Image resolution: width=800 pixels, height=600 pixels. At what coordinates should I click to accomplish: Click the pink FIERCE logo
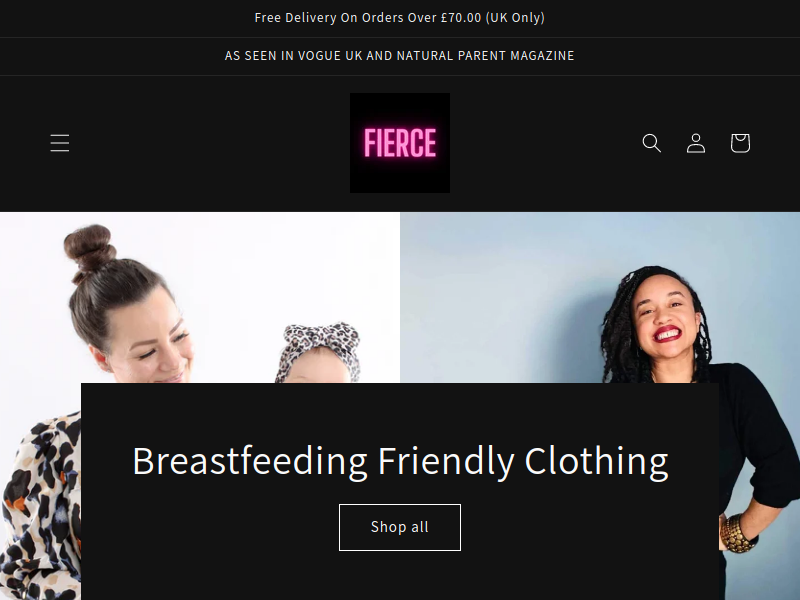click(x=400, y=143)
